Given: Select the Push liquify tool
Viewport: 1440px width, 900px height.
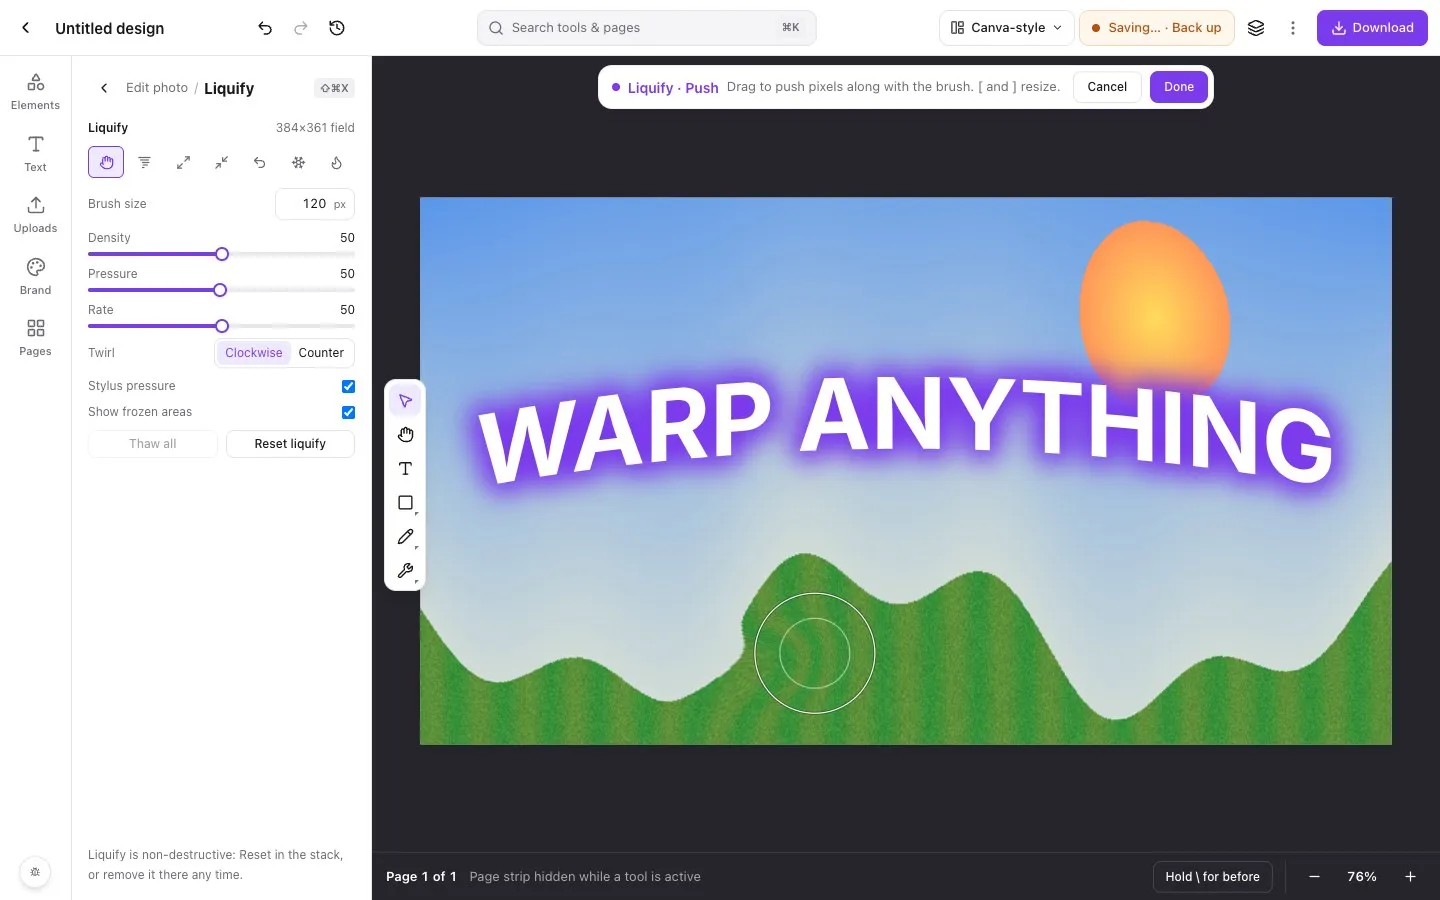Looking at the screenshot, I should (x=106, y=162).
